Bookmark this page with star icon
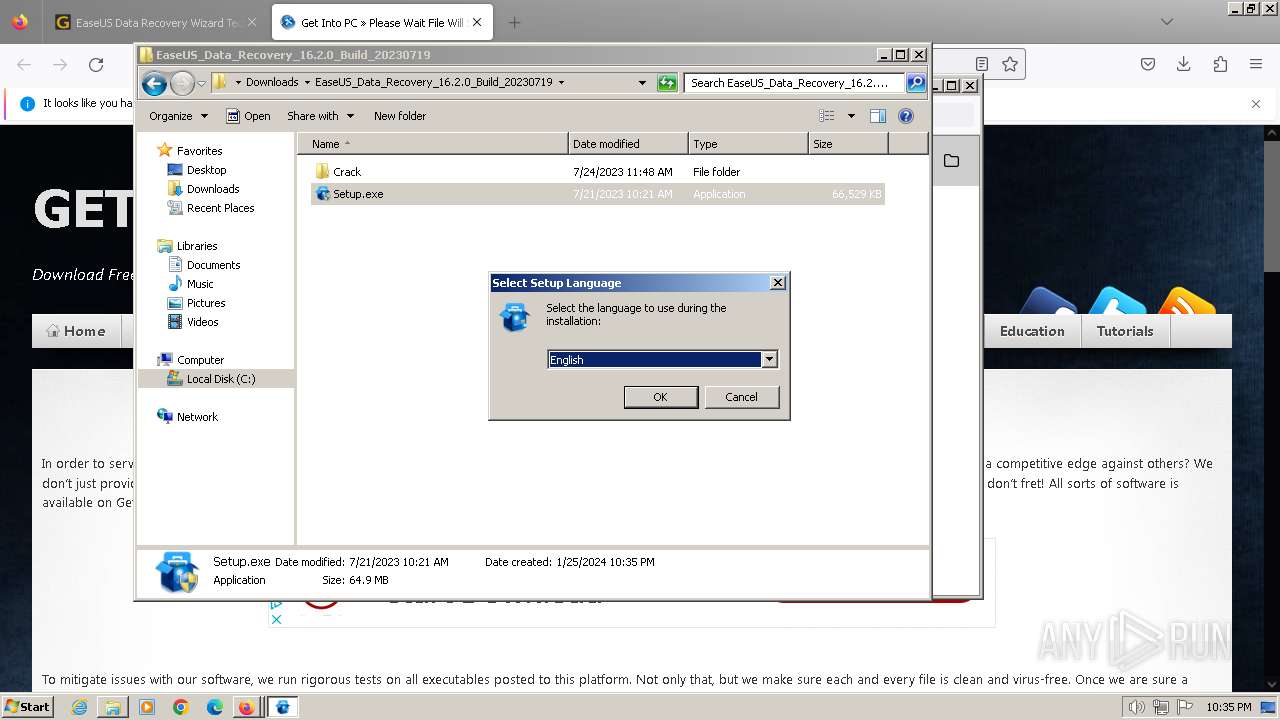 pyautogui.click(x=1010, y=64)
